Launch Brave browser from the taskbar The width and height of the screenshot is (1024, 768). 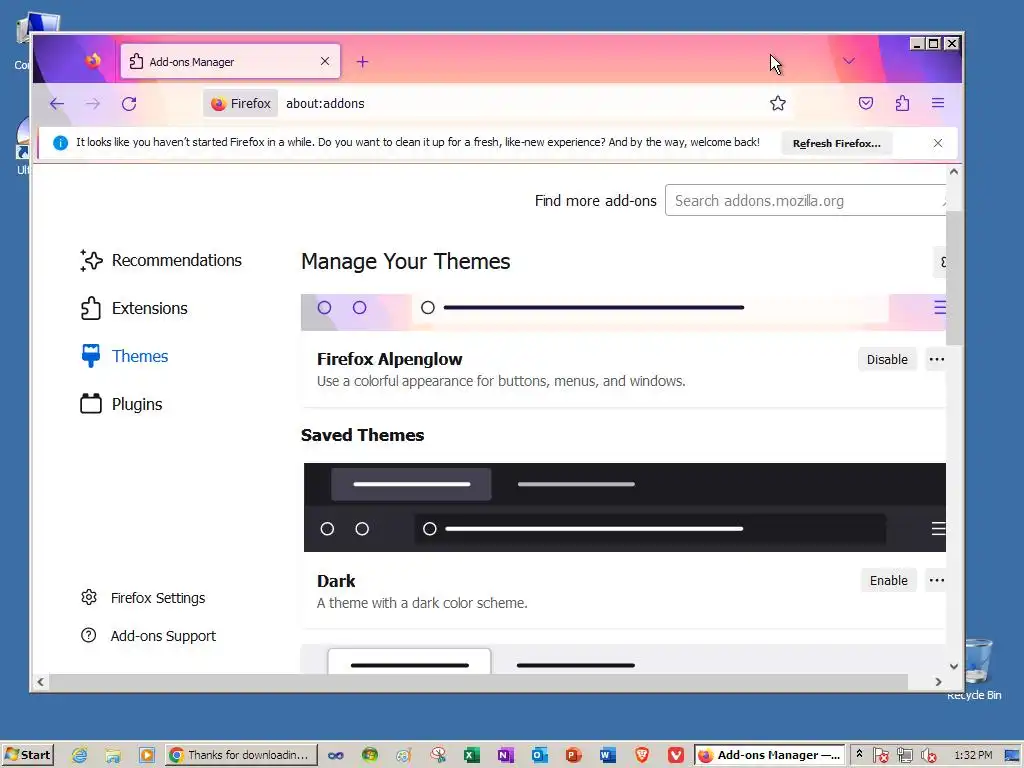[x=642, y=755]
